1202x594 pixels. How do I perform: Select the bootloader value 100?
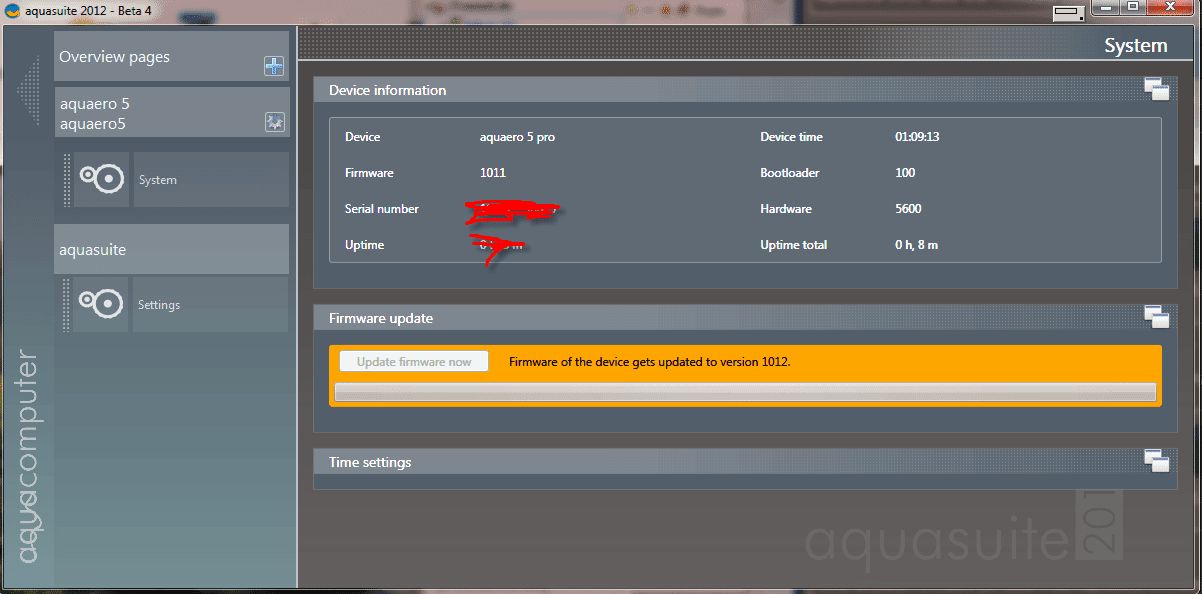[905, 173]
